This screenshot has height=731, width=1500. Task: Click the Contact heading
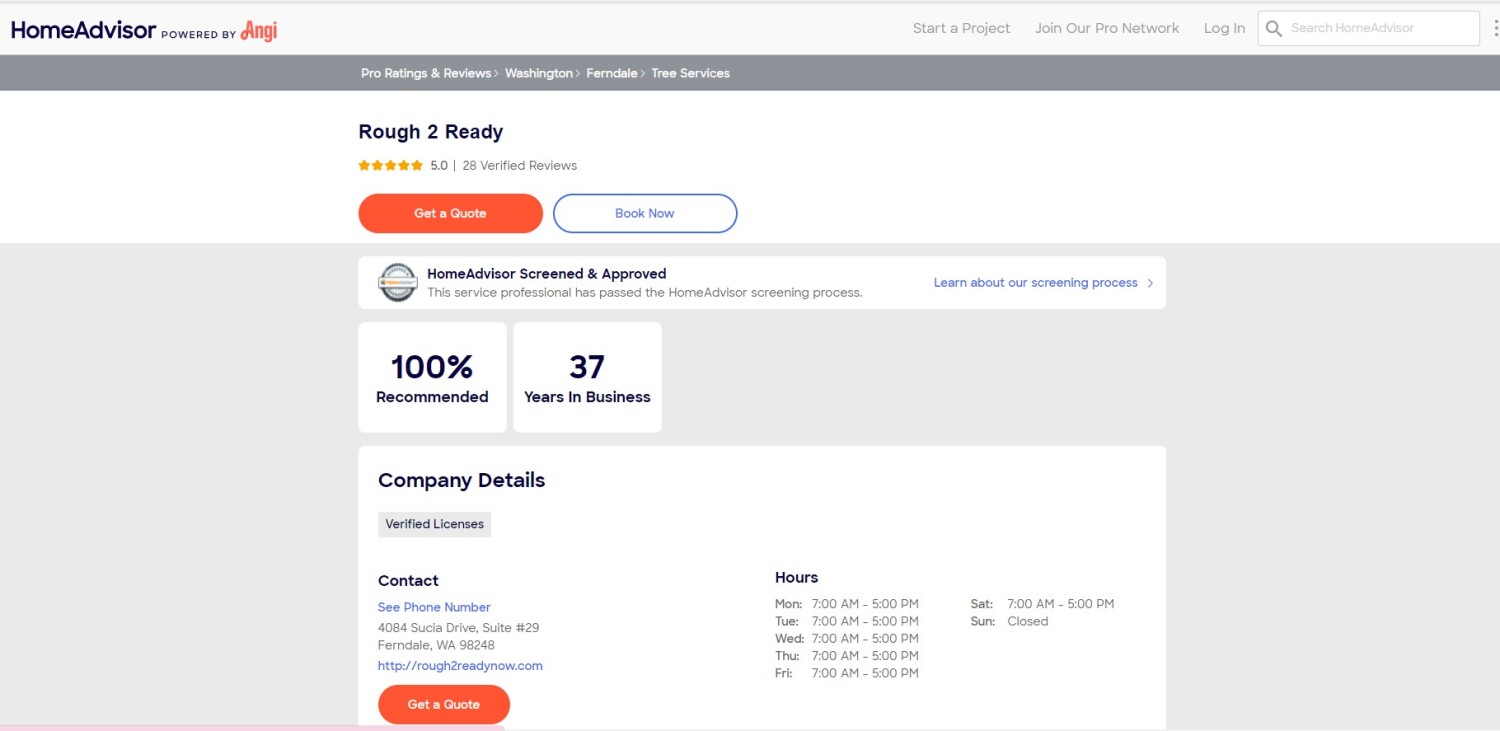coord(408,581)
